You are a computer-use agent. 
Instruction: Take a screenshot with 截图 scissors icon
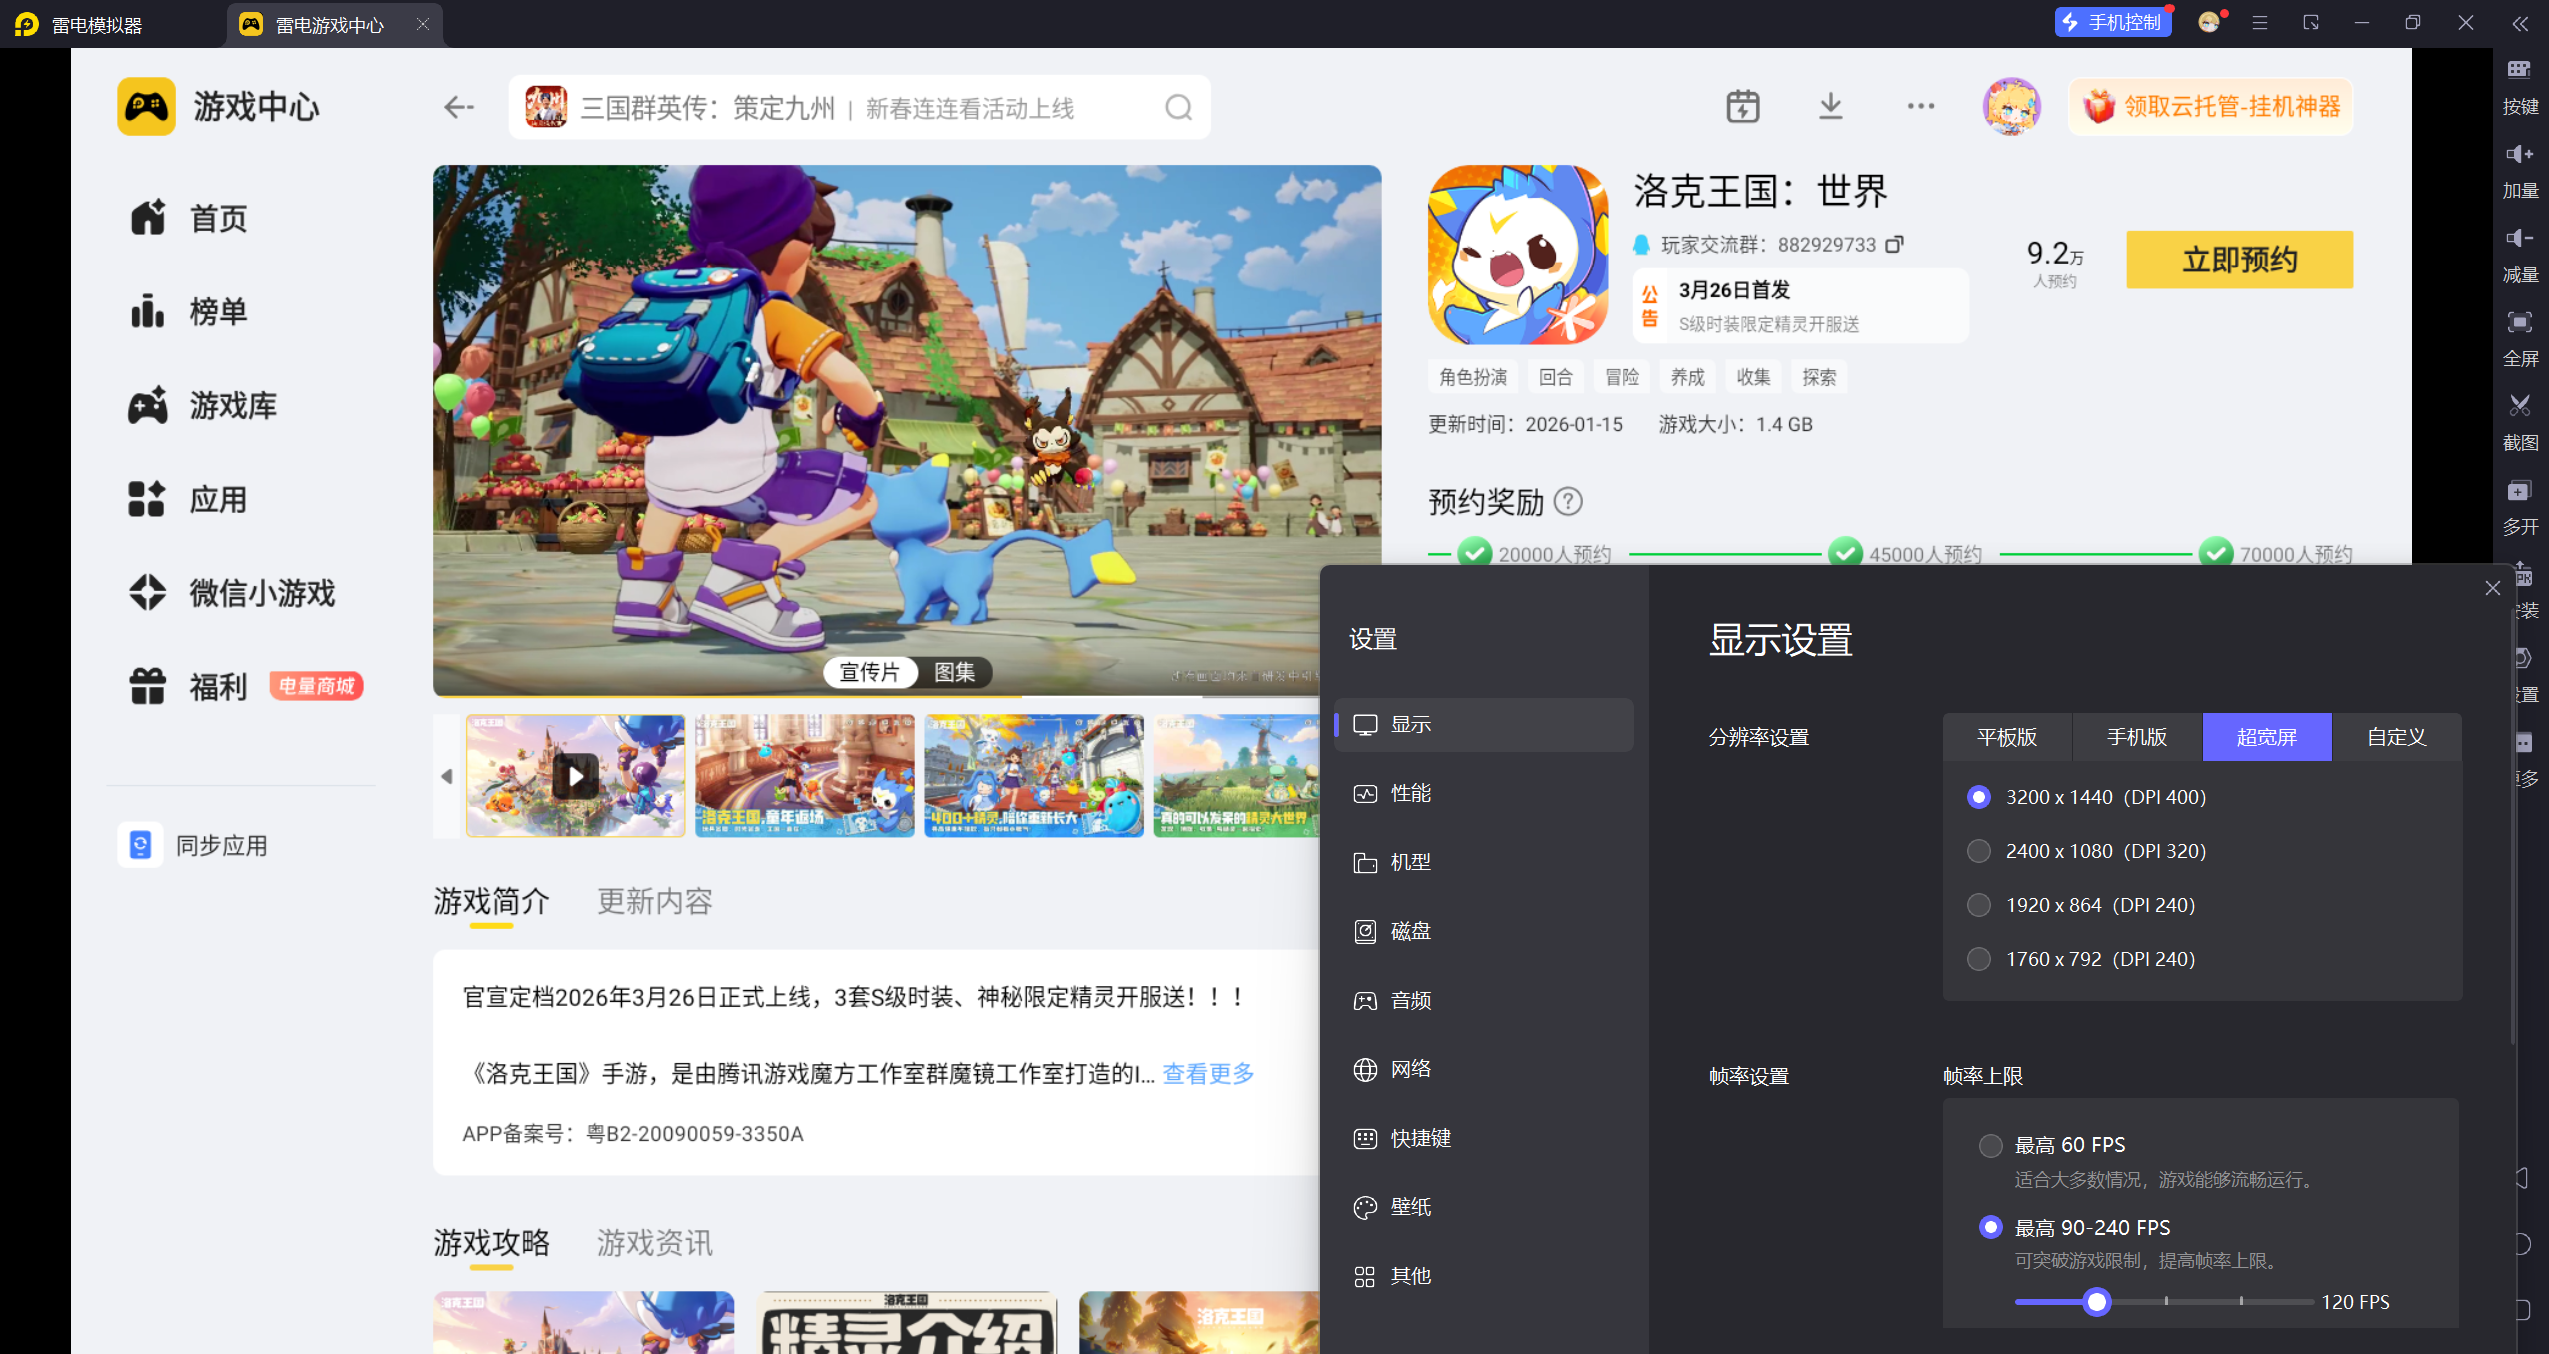point(2519,407)
